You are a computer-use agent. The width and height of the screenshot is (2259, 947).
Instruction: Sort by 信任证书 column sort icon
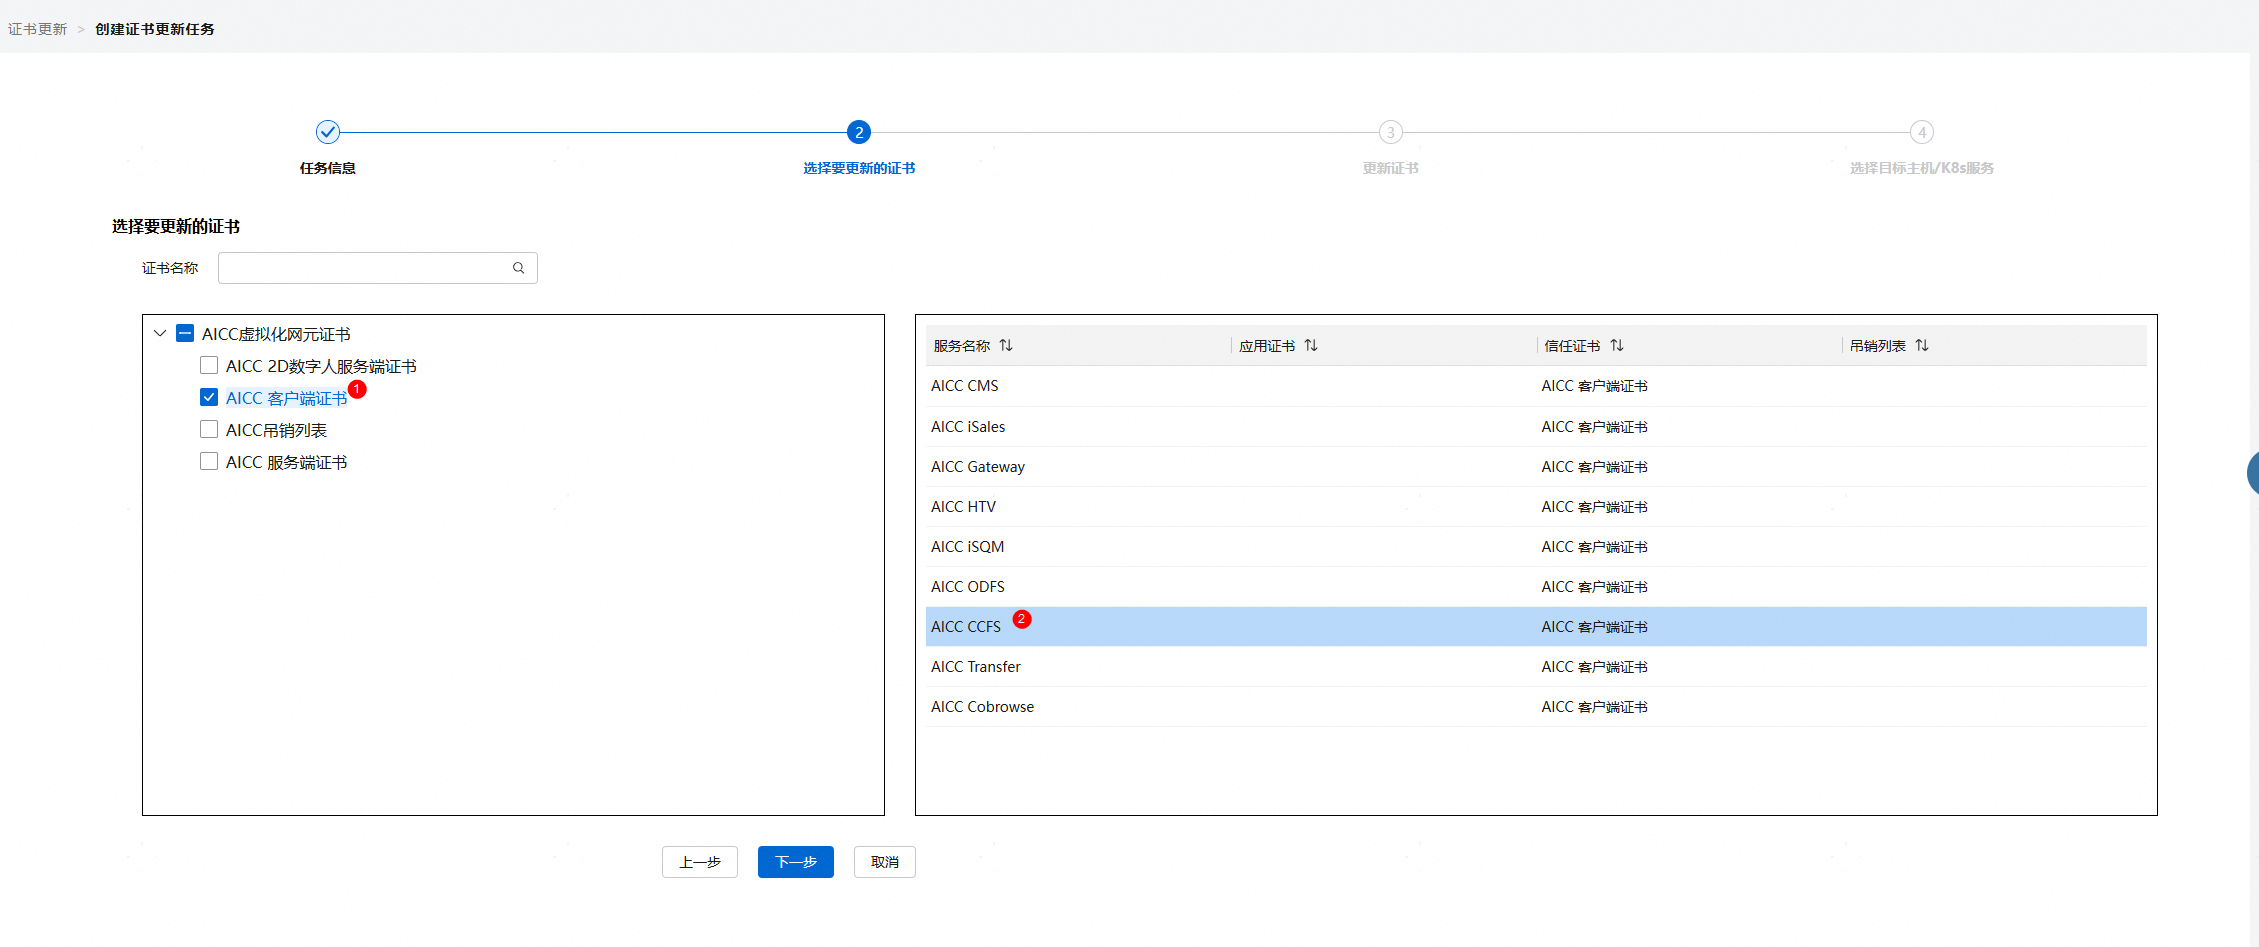pos(1617,345)
